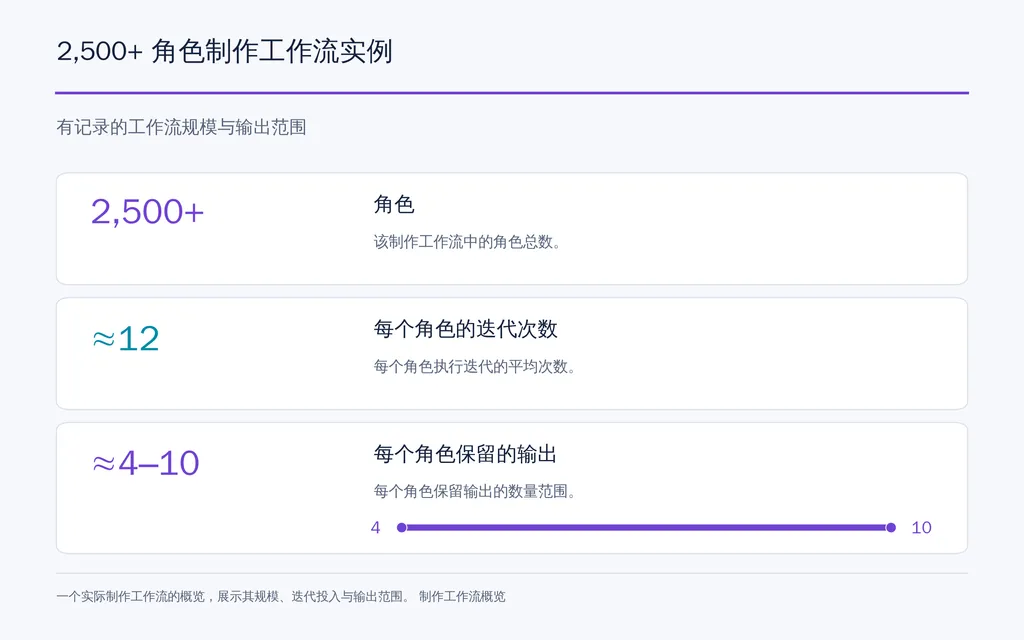Click the description '每个角色保留输出的数量范围。'
Image resolution: width=1024 pixels, height=640 pixels.
point(474,491)
